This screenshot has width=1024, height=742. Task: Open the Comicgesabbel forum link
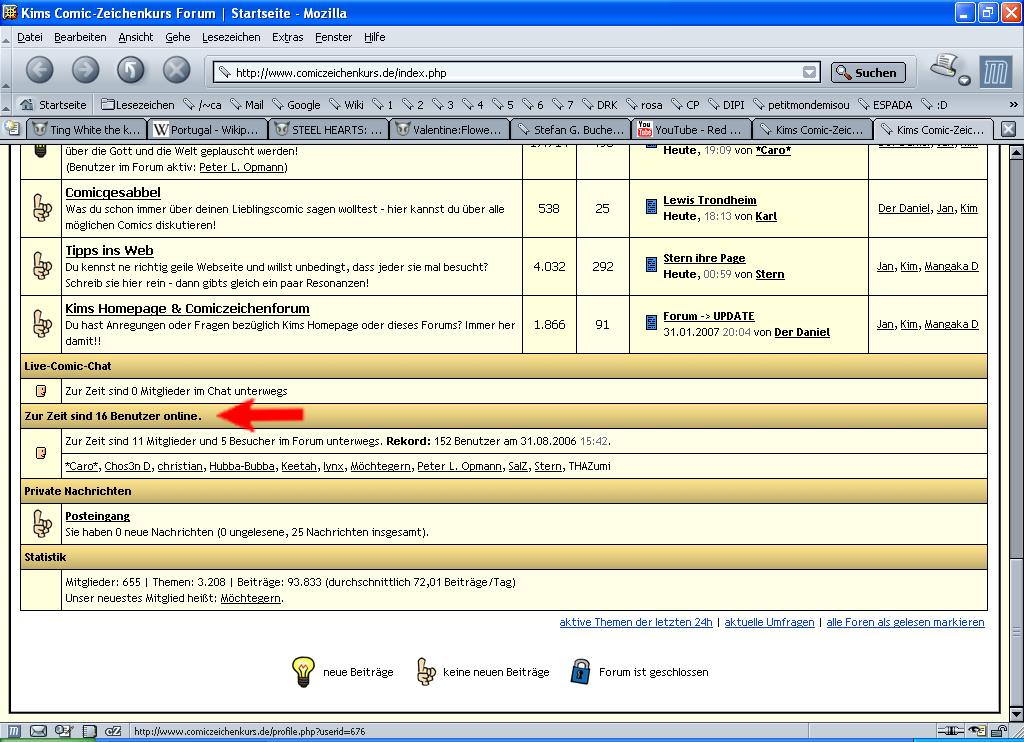112,192
